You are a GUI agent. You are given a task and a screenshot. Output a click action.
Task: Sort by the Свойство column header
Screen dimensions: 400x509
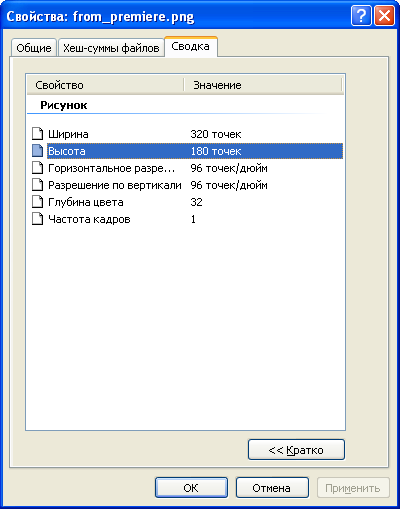[x=105, y=85]
